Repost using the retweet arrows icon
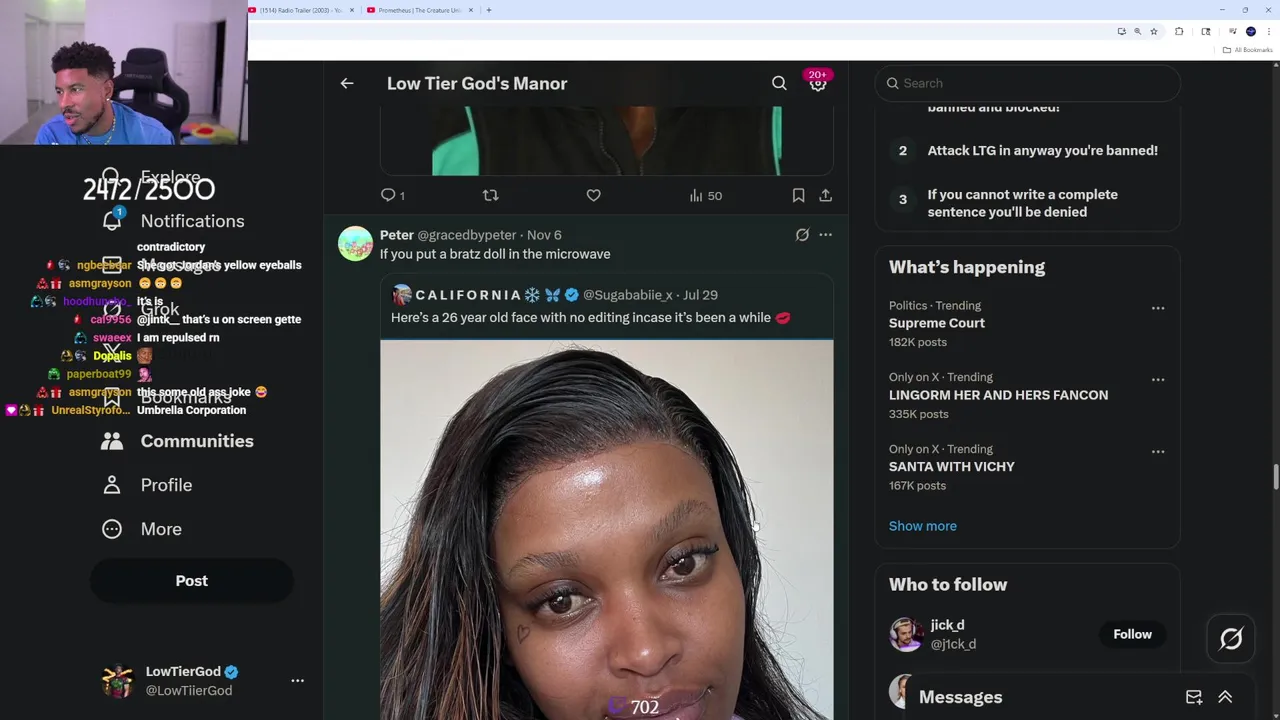The height and width of the screenshot is (720, 1280). 490,195
